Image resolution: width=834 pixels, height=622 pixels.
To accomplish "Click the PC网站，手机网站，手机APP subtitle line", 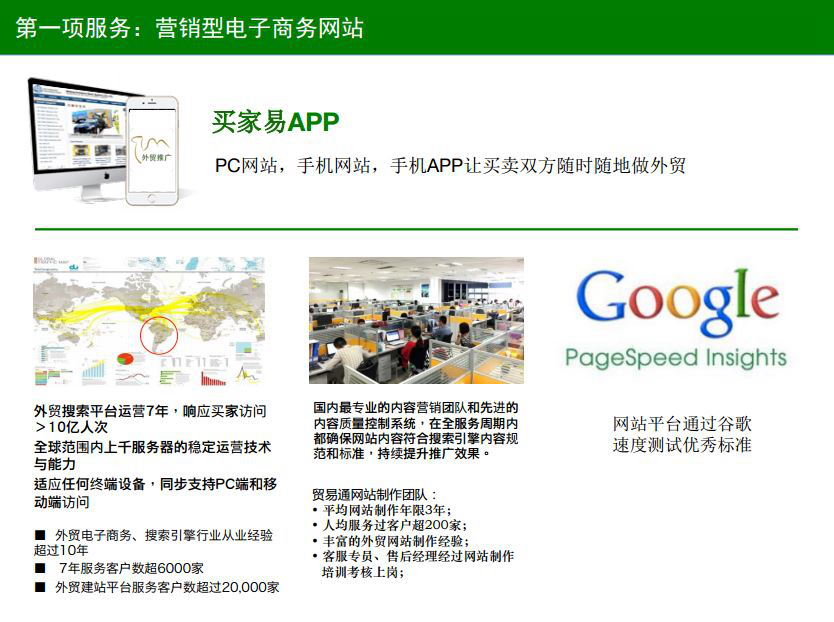I will 450,165.
